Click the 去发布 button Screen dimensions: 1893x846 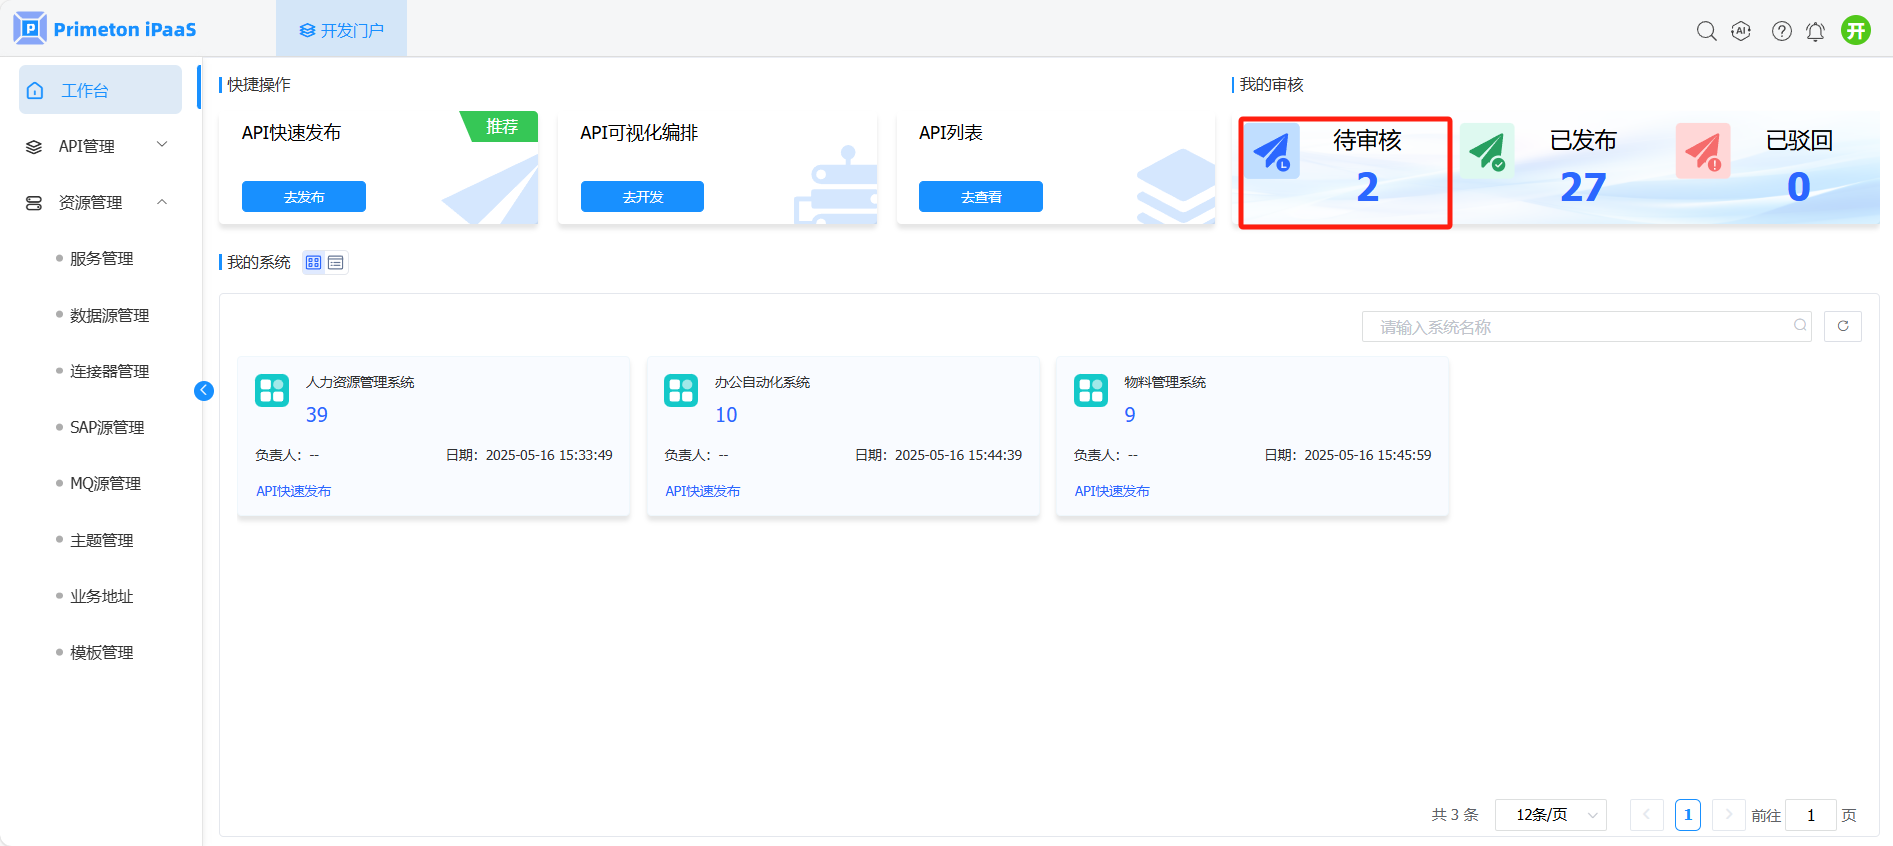(x=304, y=197)
